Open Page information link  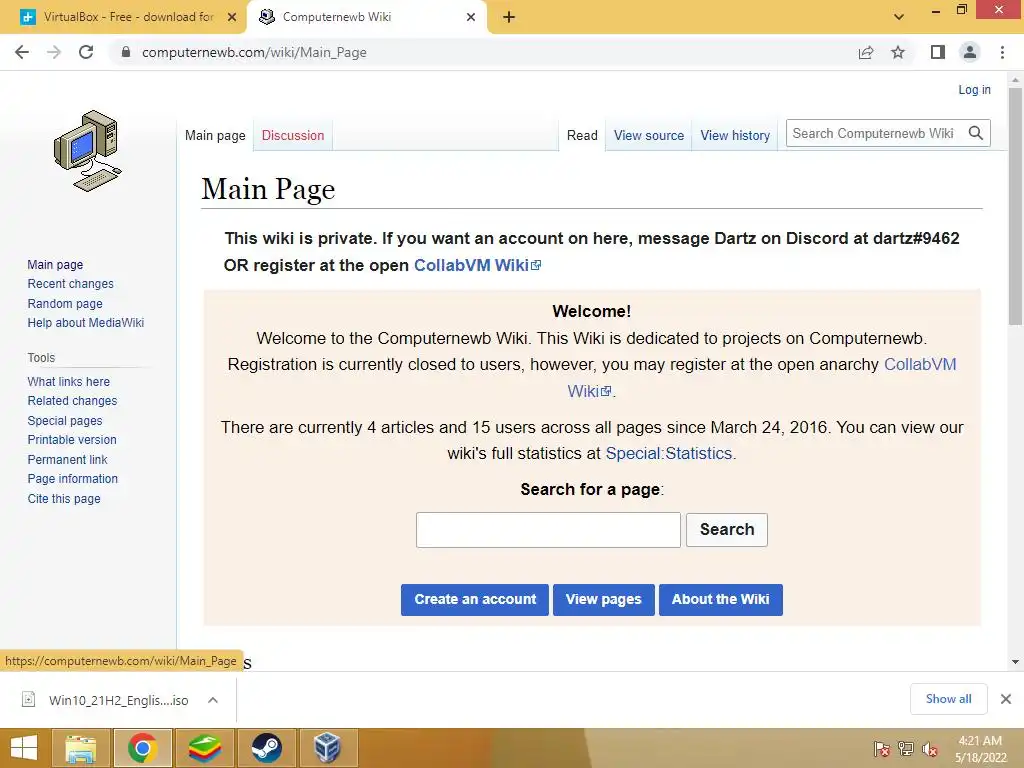point(72,479)
